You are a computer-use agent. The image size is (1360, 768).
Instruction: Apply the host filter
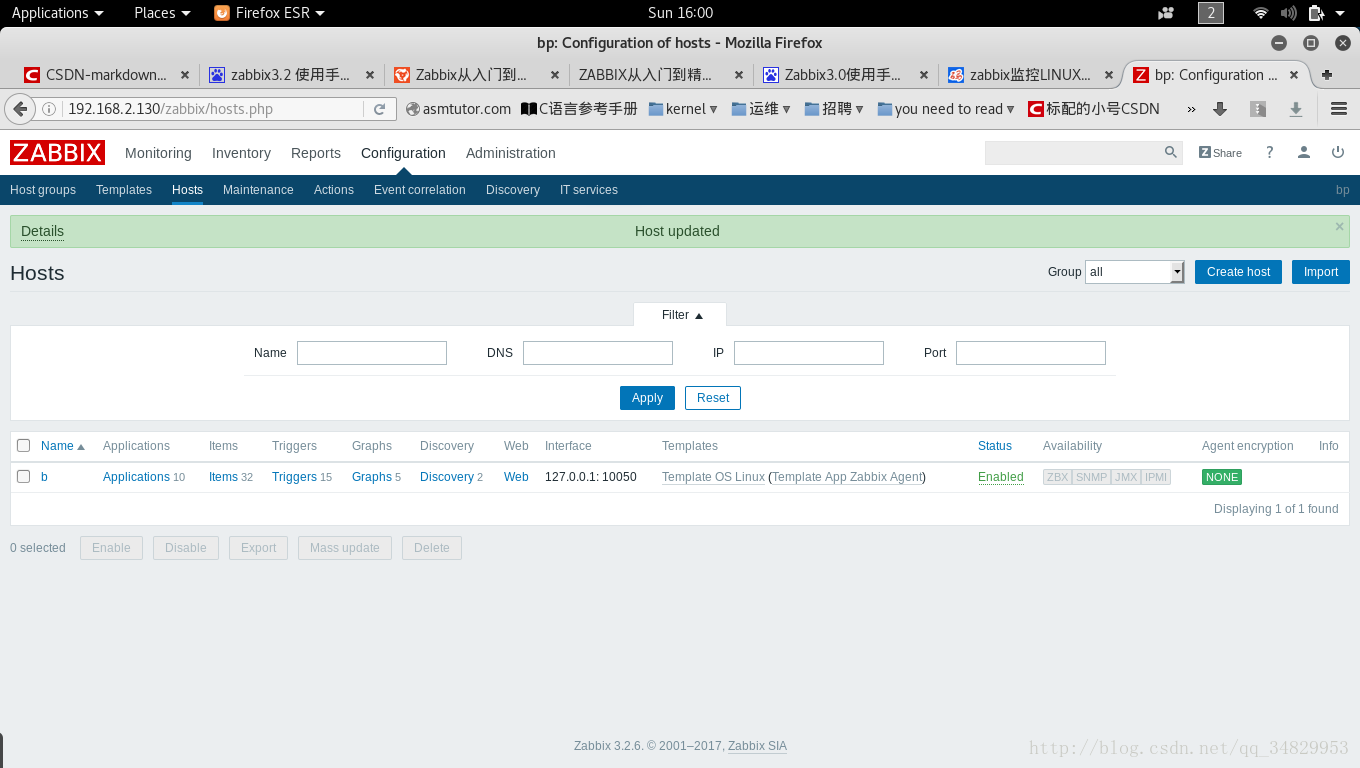pyautogui.click(x=647, y=398)
